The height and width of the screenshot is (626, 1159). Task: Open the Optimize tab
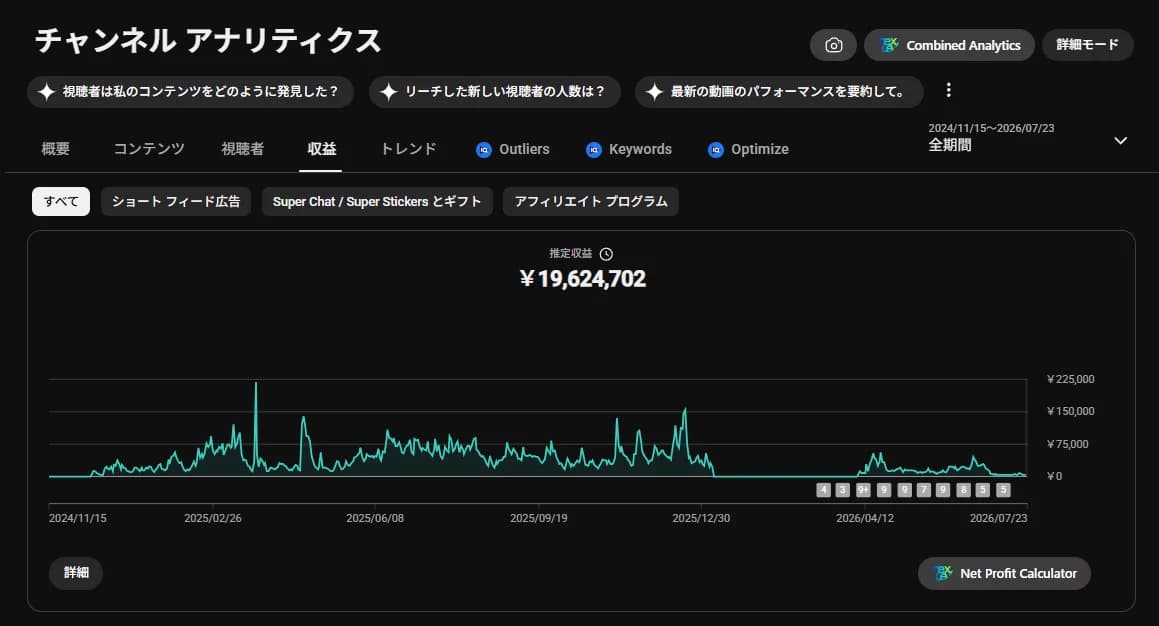coord(748,149)
